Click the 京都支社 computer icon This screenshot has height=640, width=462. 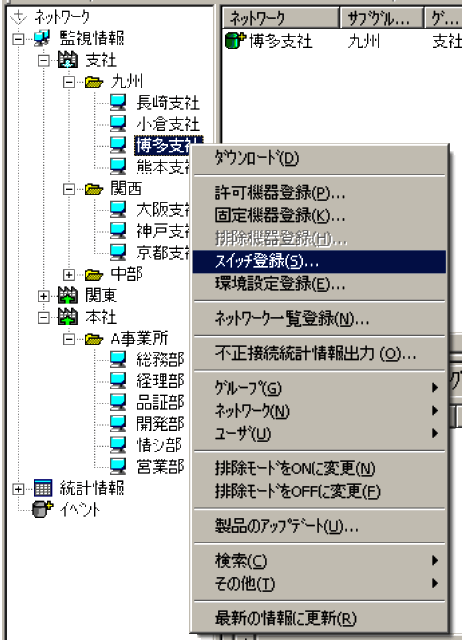point(118,252)
